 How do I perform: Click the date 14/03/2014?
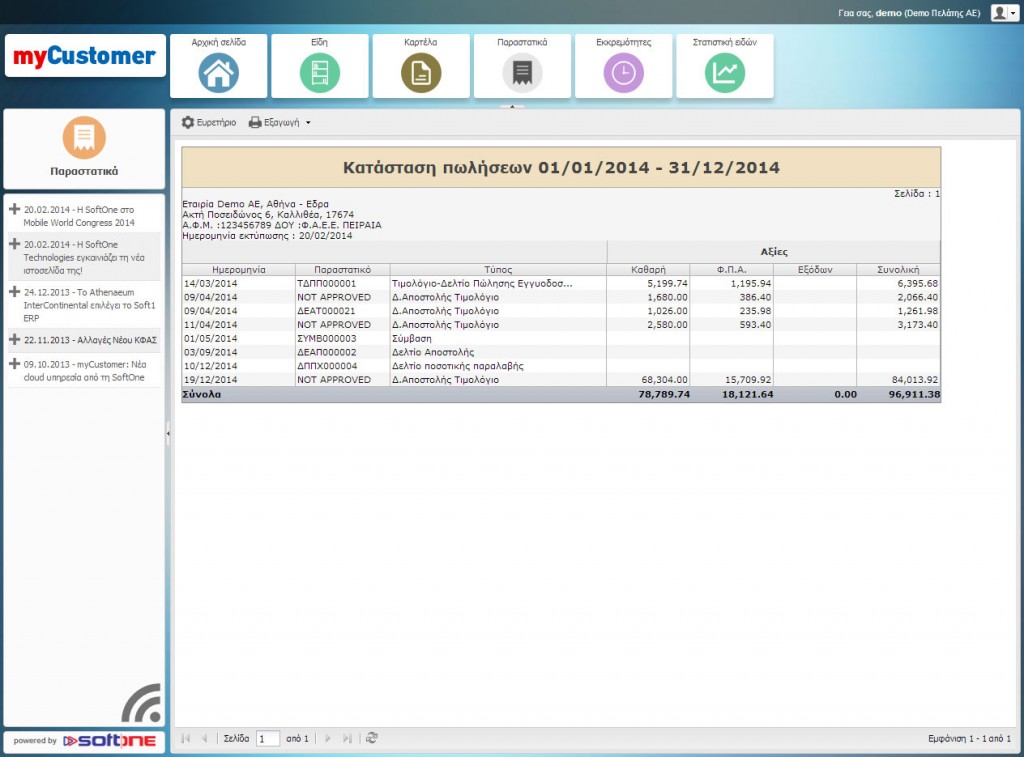point(210,283)
